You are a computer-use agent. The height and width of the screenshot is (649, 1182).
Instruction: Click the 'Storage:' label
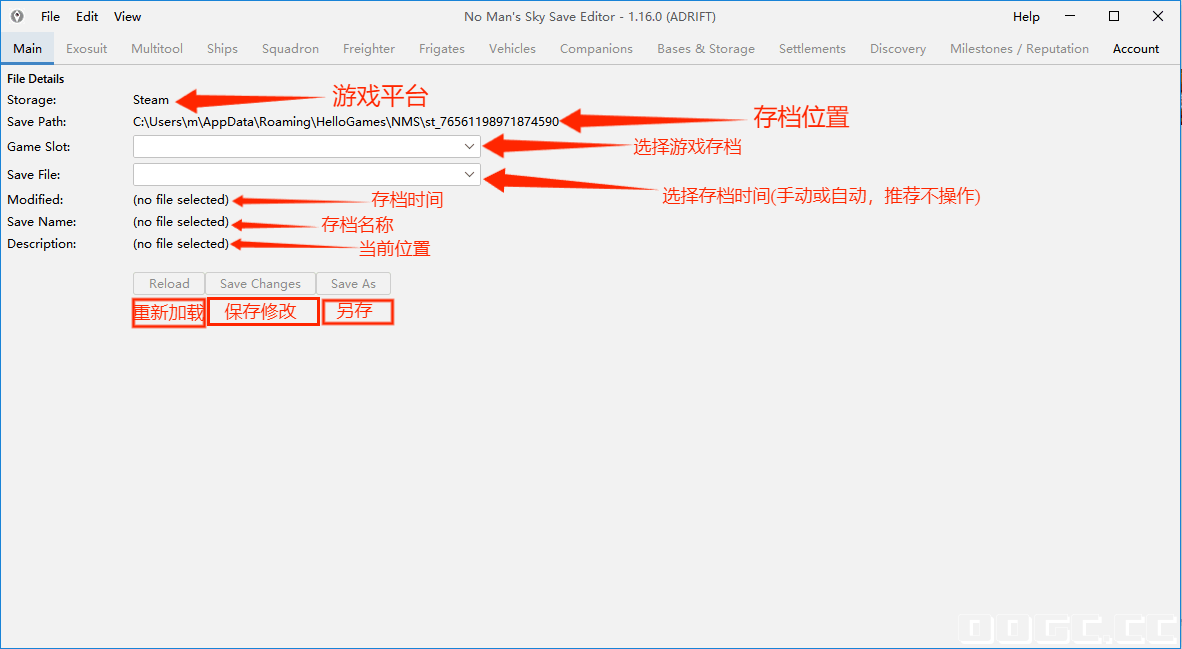pyautogui.click(x=32, y=99)
